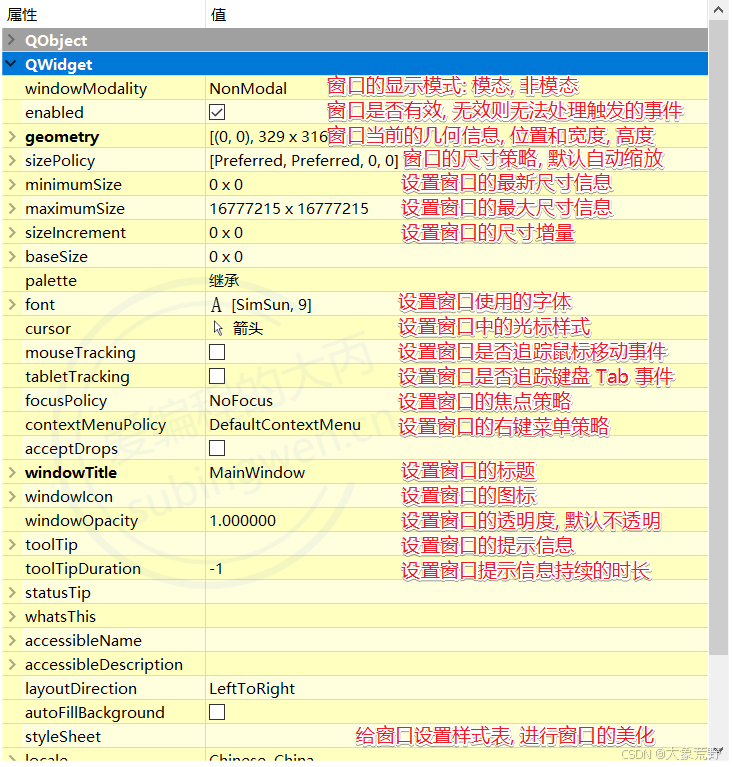
Task: Enable the mouseTracking checkbox
Action: click(217, 352)
